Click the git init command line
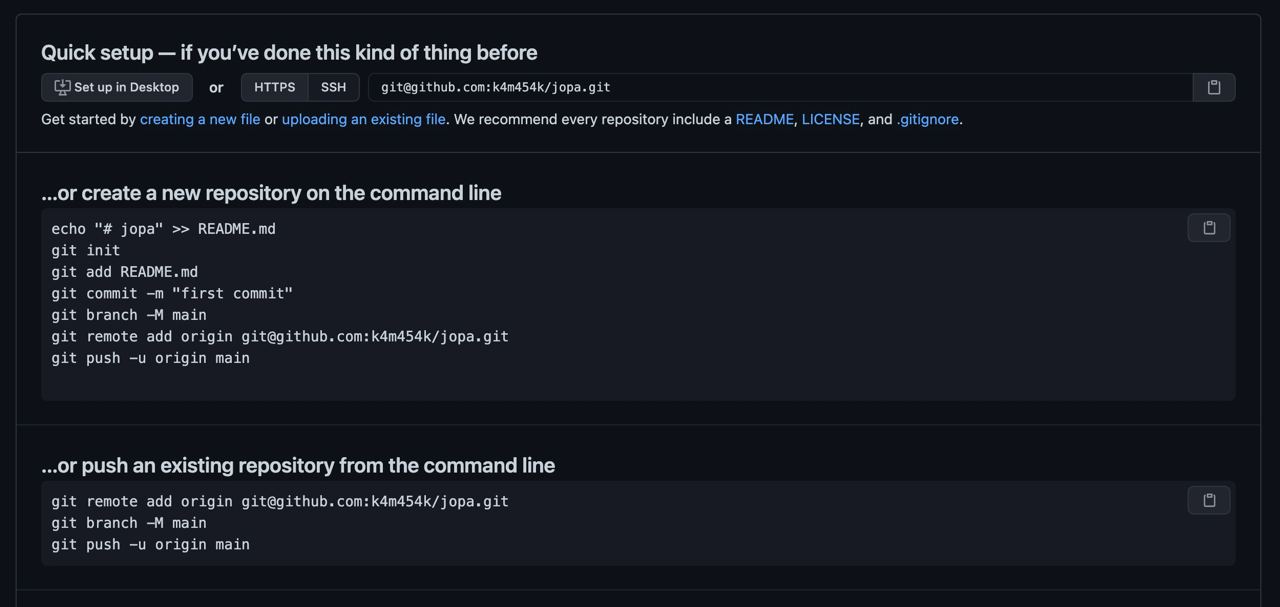The width and height of the screenshot is (1280, 607). pyautogui.click(x=86, y=250)
